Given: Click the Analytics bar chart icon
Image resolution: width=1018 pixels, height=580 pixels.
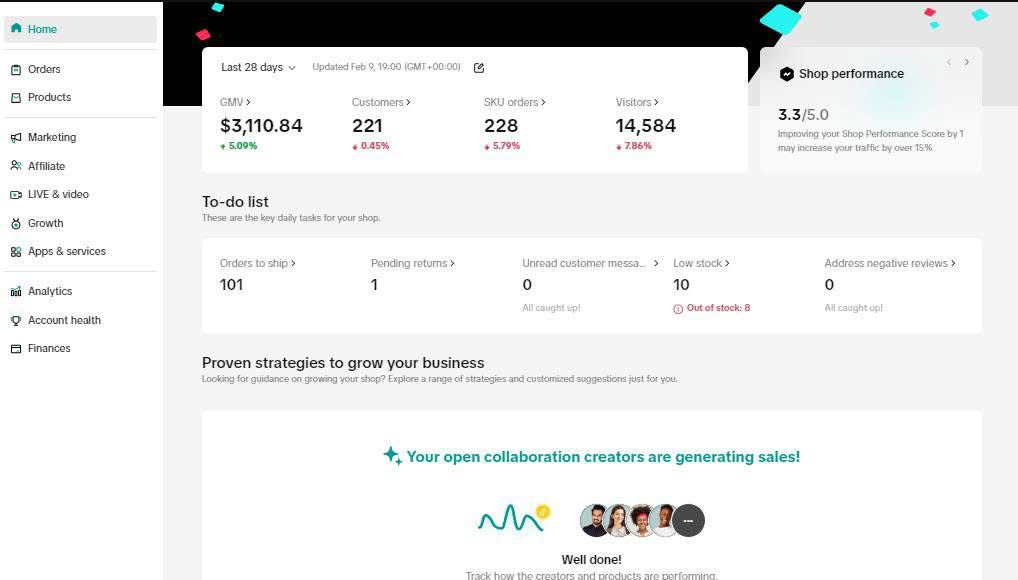Looking at the screenshot, I should [x=16, y=292].
